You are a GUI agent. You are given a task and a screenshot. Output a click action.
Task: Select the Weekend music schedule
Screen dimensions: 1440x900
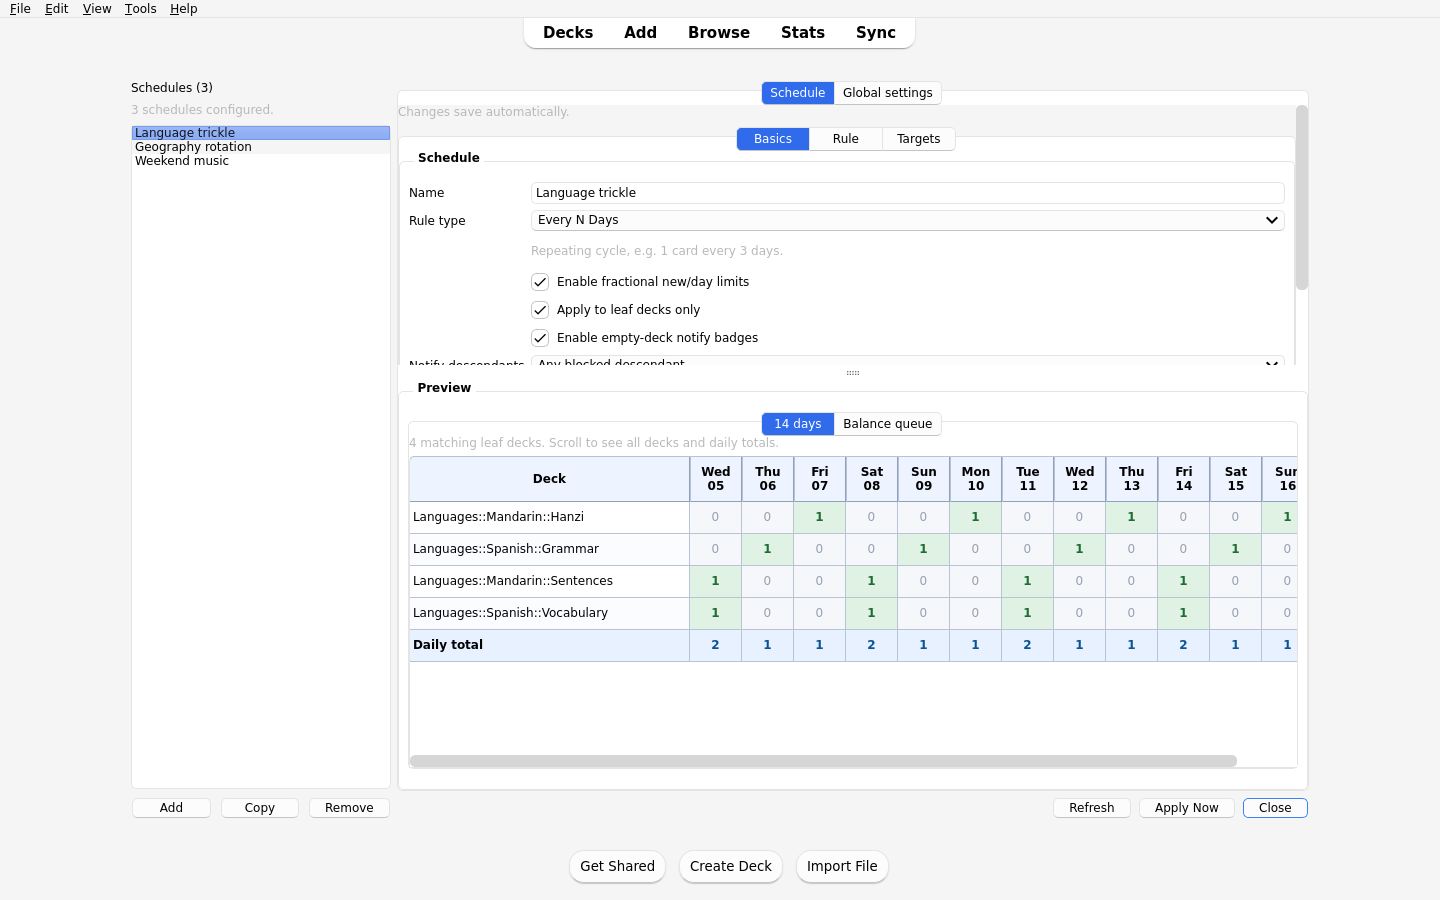(260, 161)
